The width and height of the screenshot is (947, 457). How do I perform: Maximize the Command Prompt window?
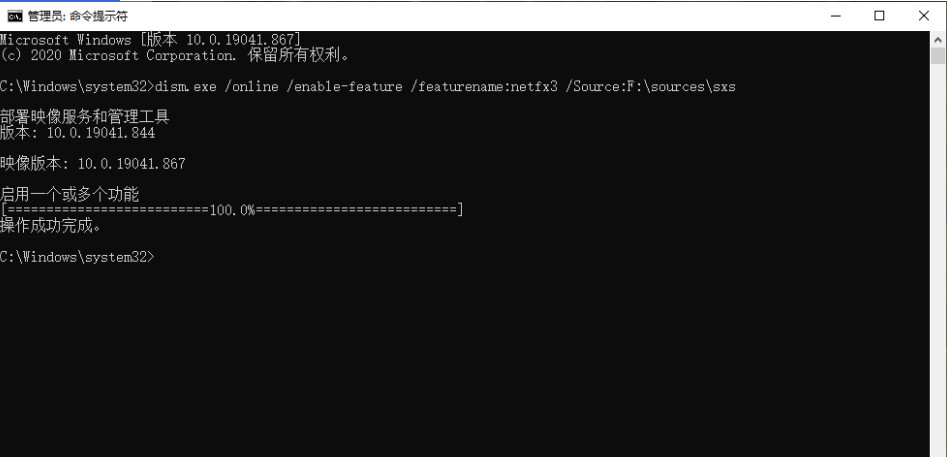coord(879,16)
